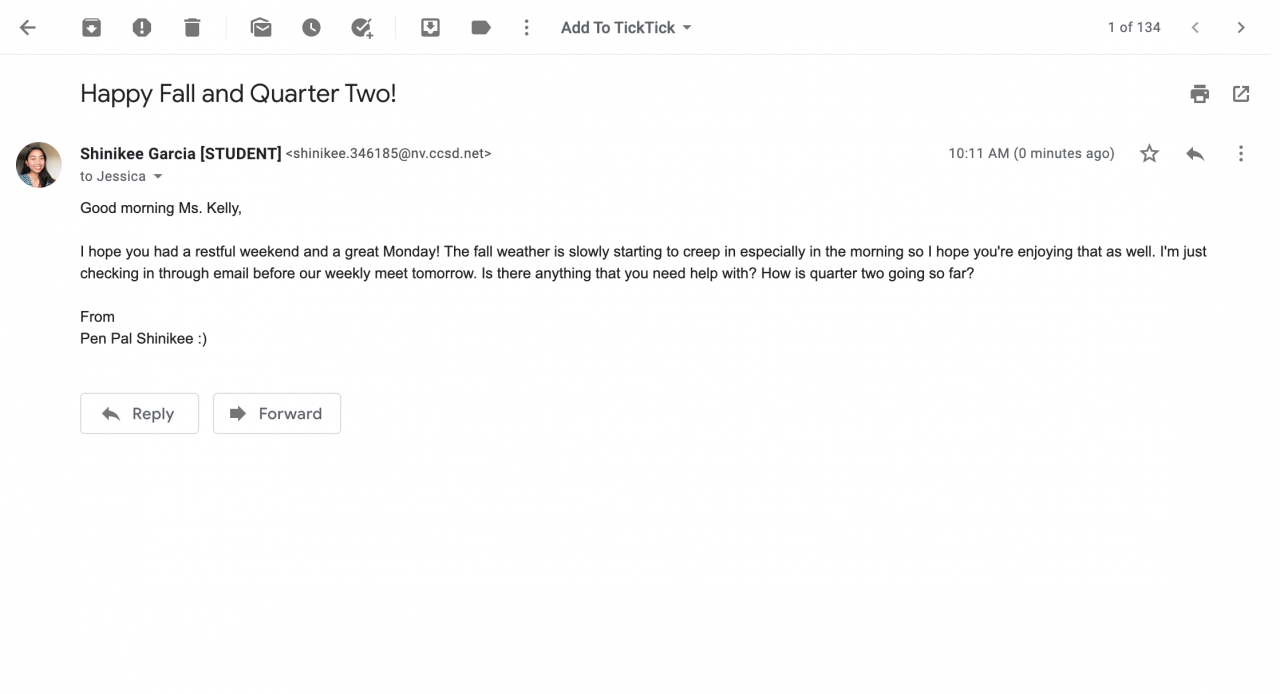The width and height of the screenshot is (1280, 694).
Task: Delete this email with the trash icon
Action: point(192,28)
